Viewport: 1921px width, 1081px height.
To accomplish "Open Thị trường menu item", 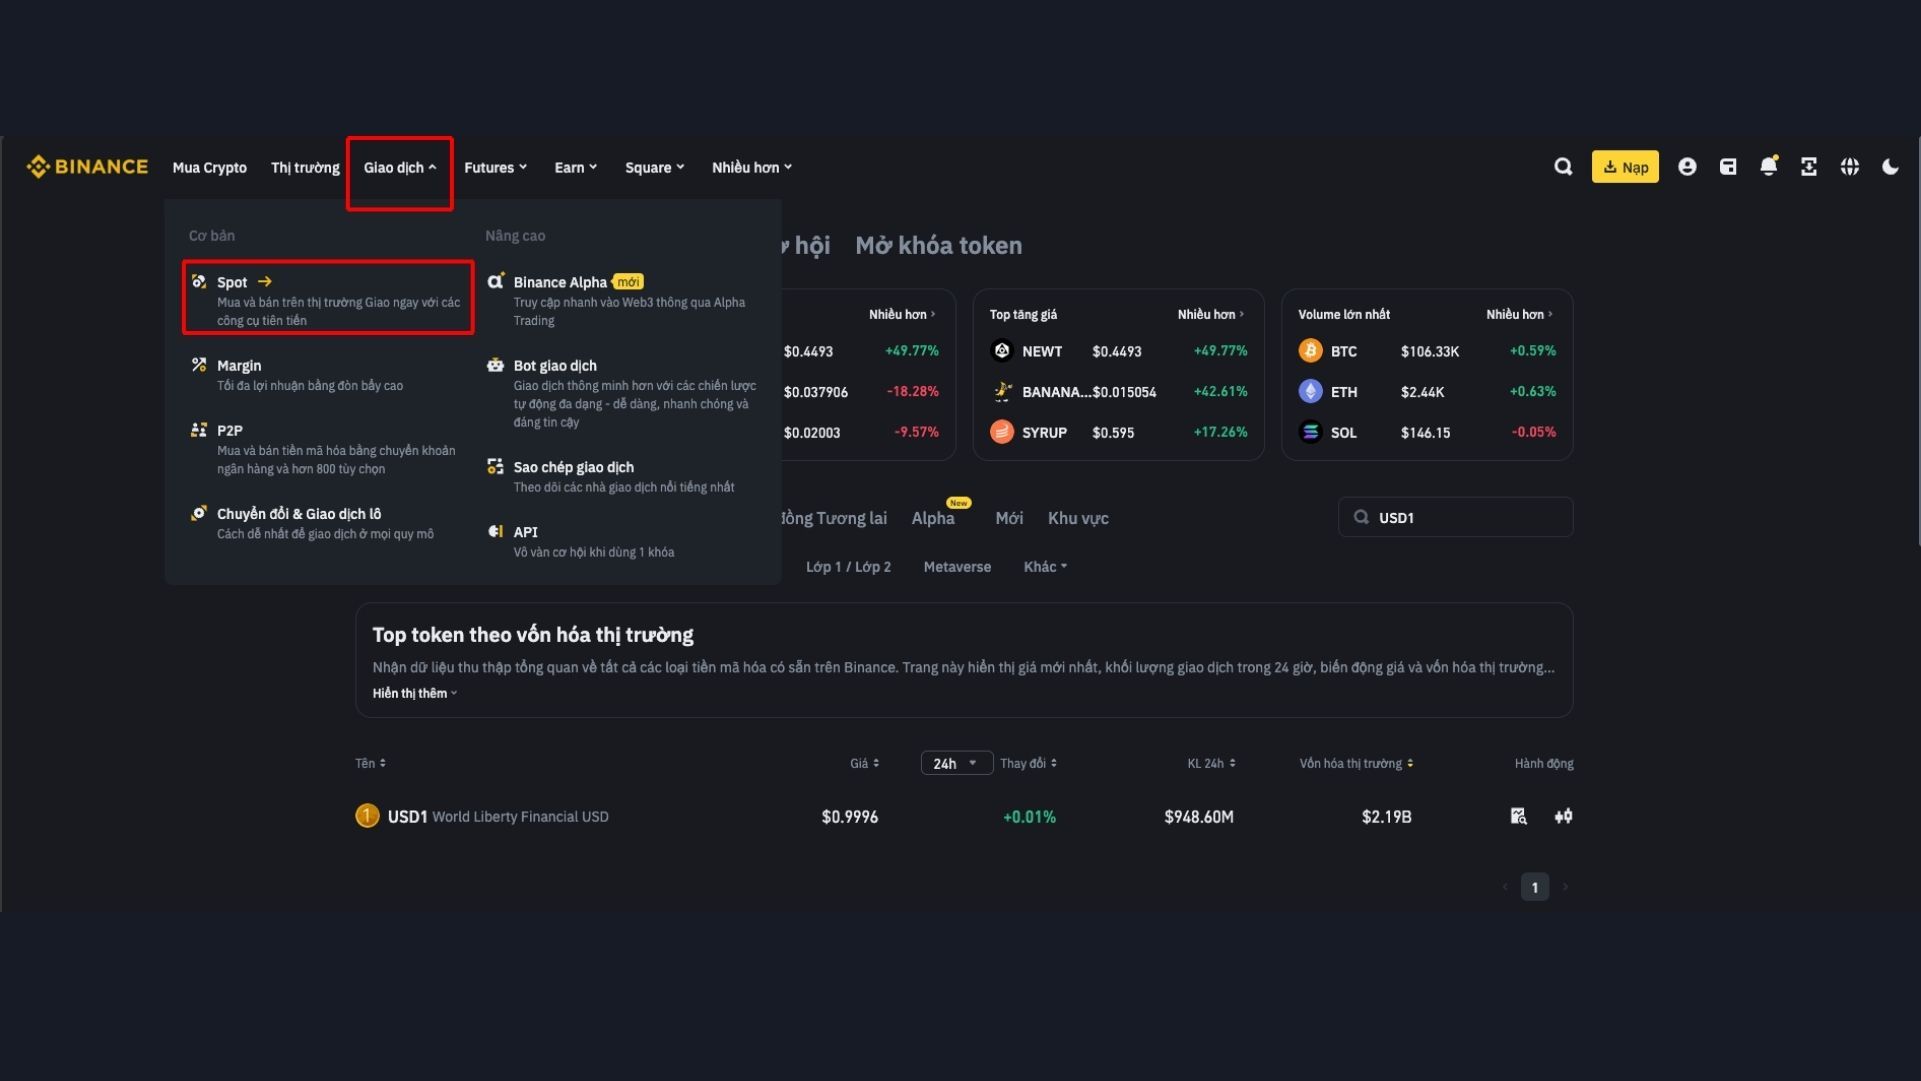I will tap(305, 167).
